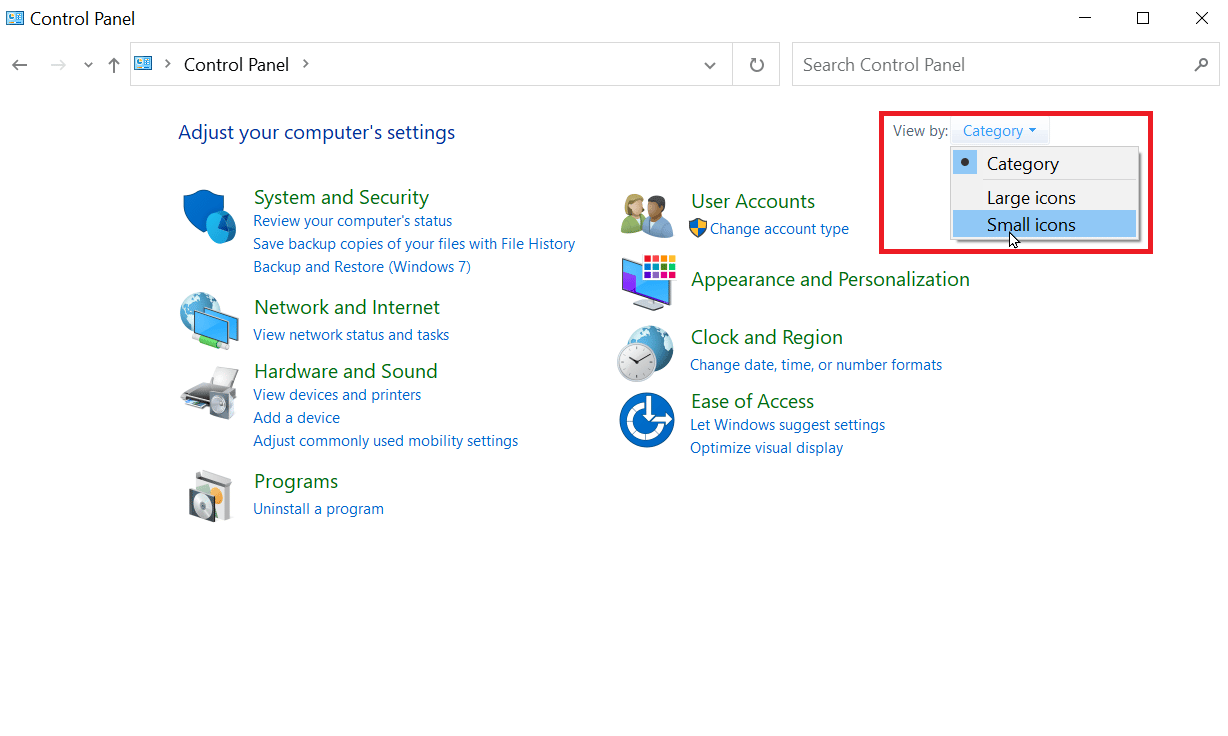Open Backup and Restore (Windows 7)

point(362,267)
